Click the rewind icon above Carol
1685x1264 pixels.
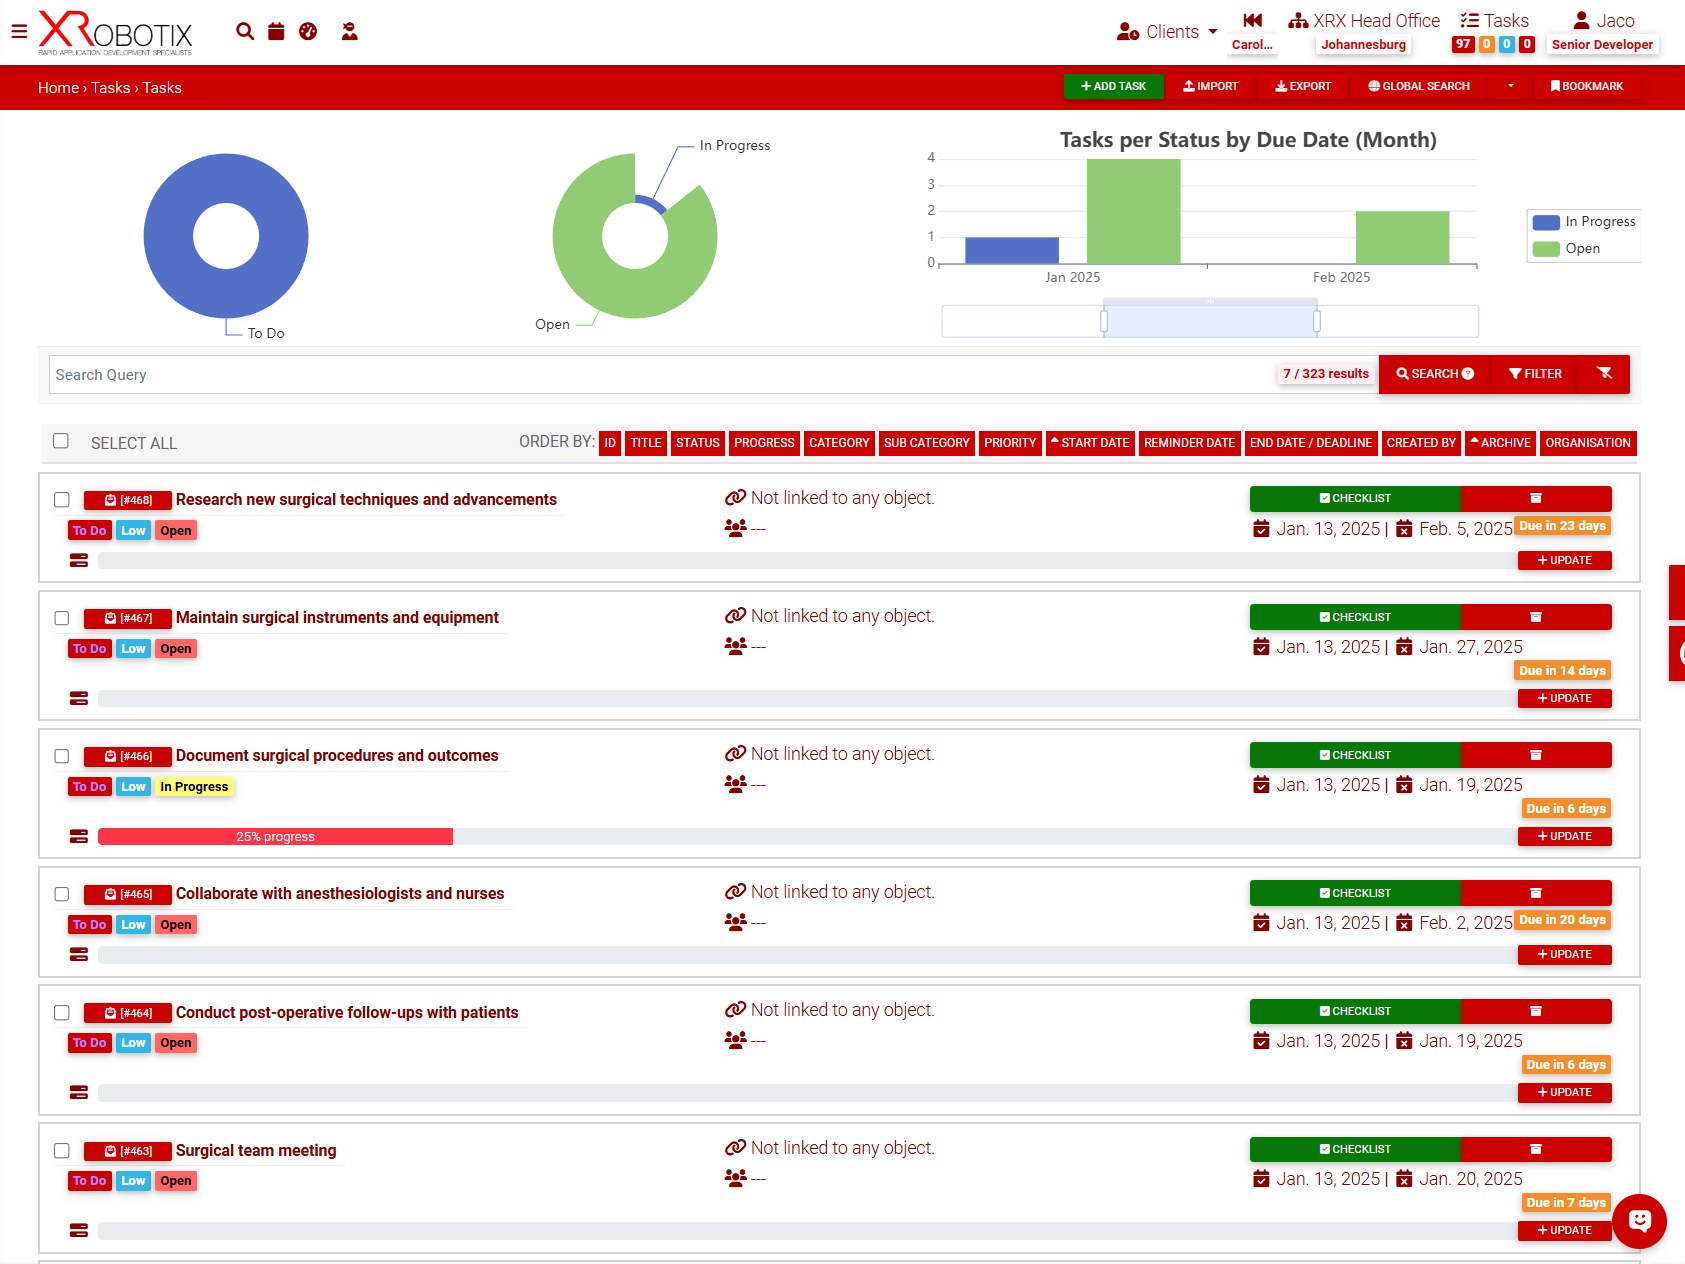pos(1252,20)
